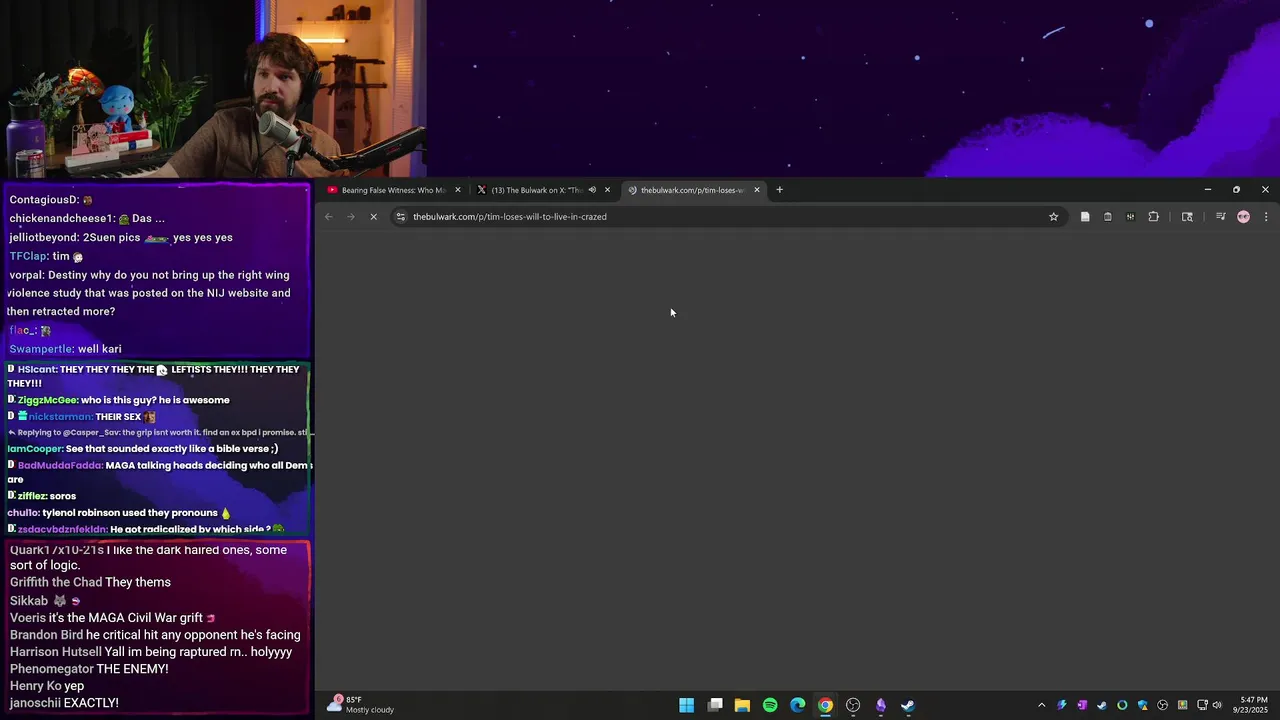View site information icon in address bar
The width and height of the screenshot is (1280, 720).
[x=401, y=217]
